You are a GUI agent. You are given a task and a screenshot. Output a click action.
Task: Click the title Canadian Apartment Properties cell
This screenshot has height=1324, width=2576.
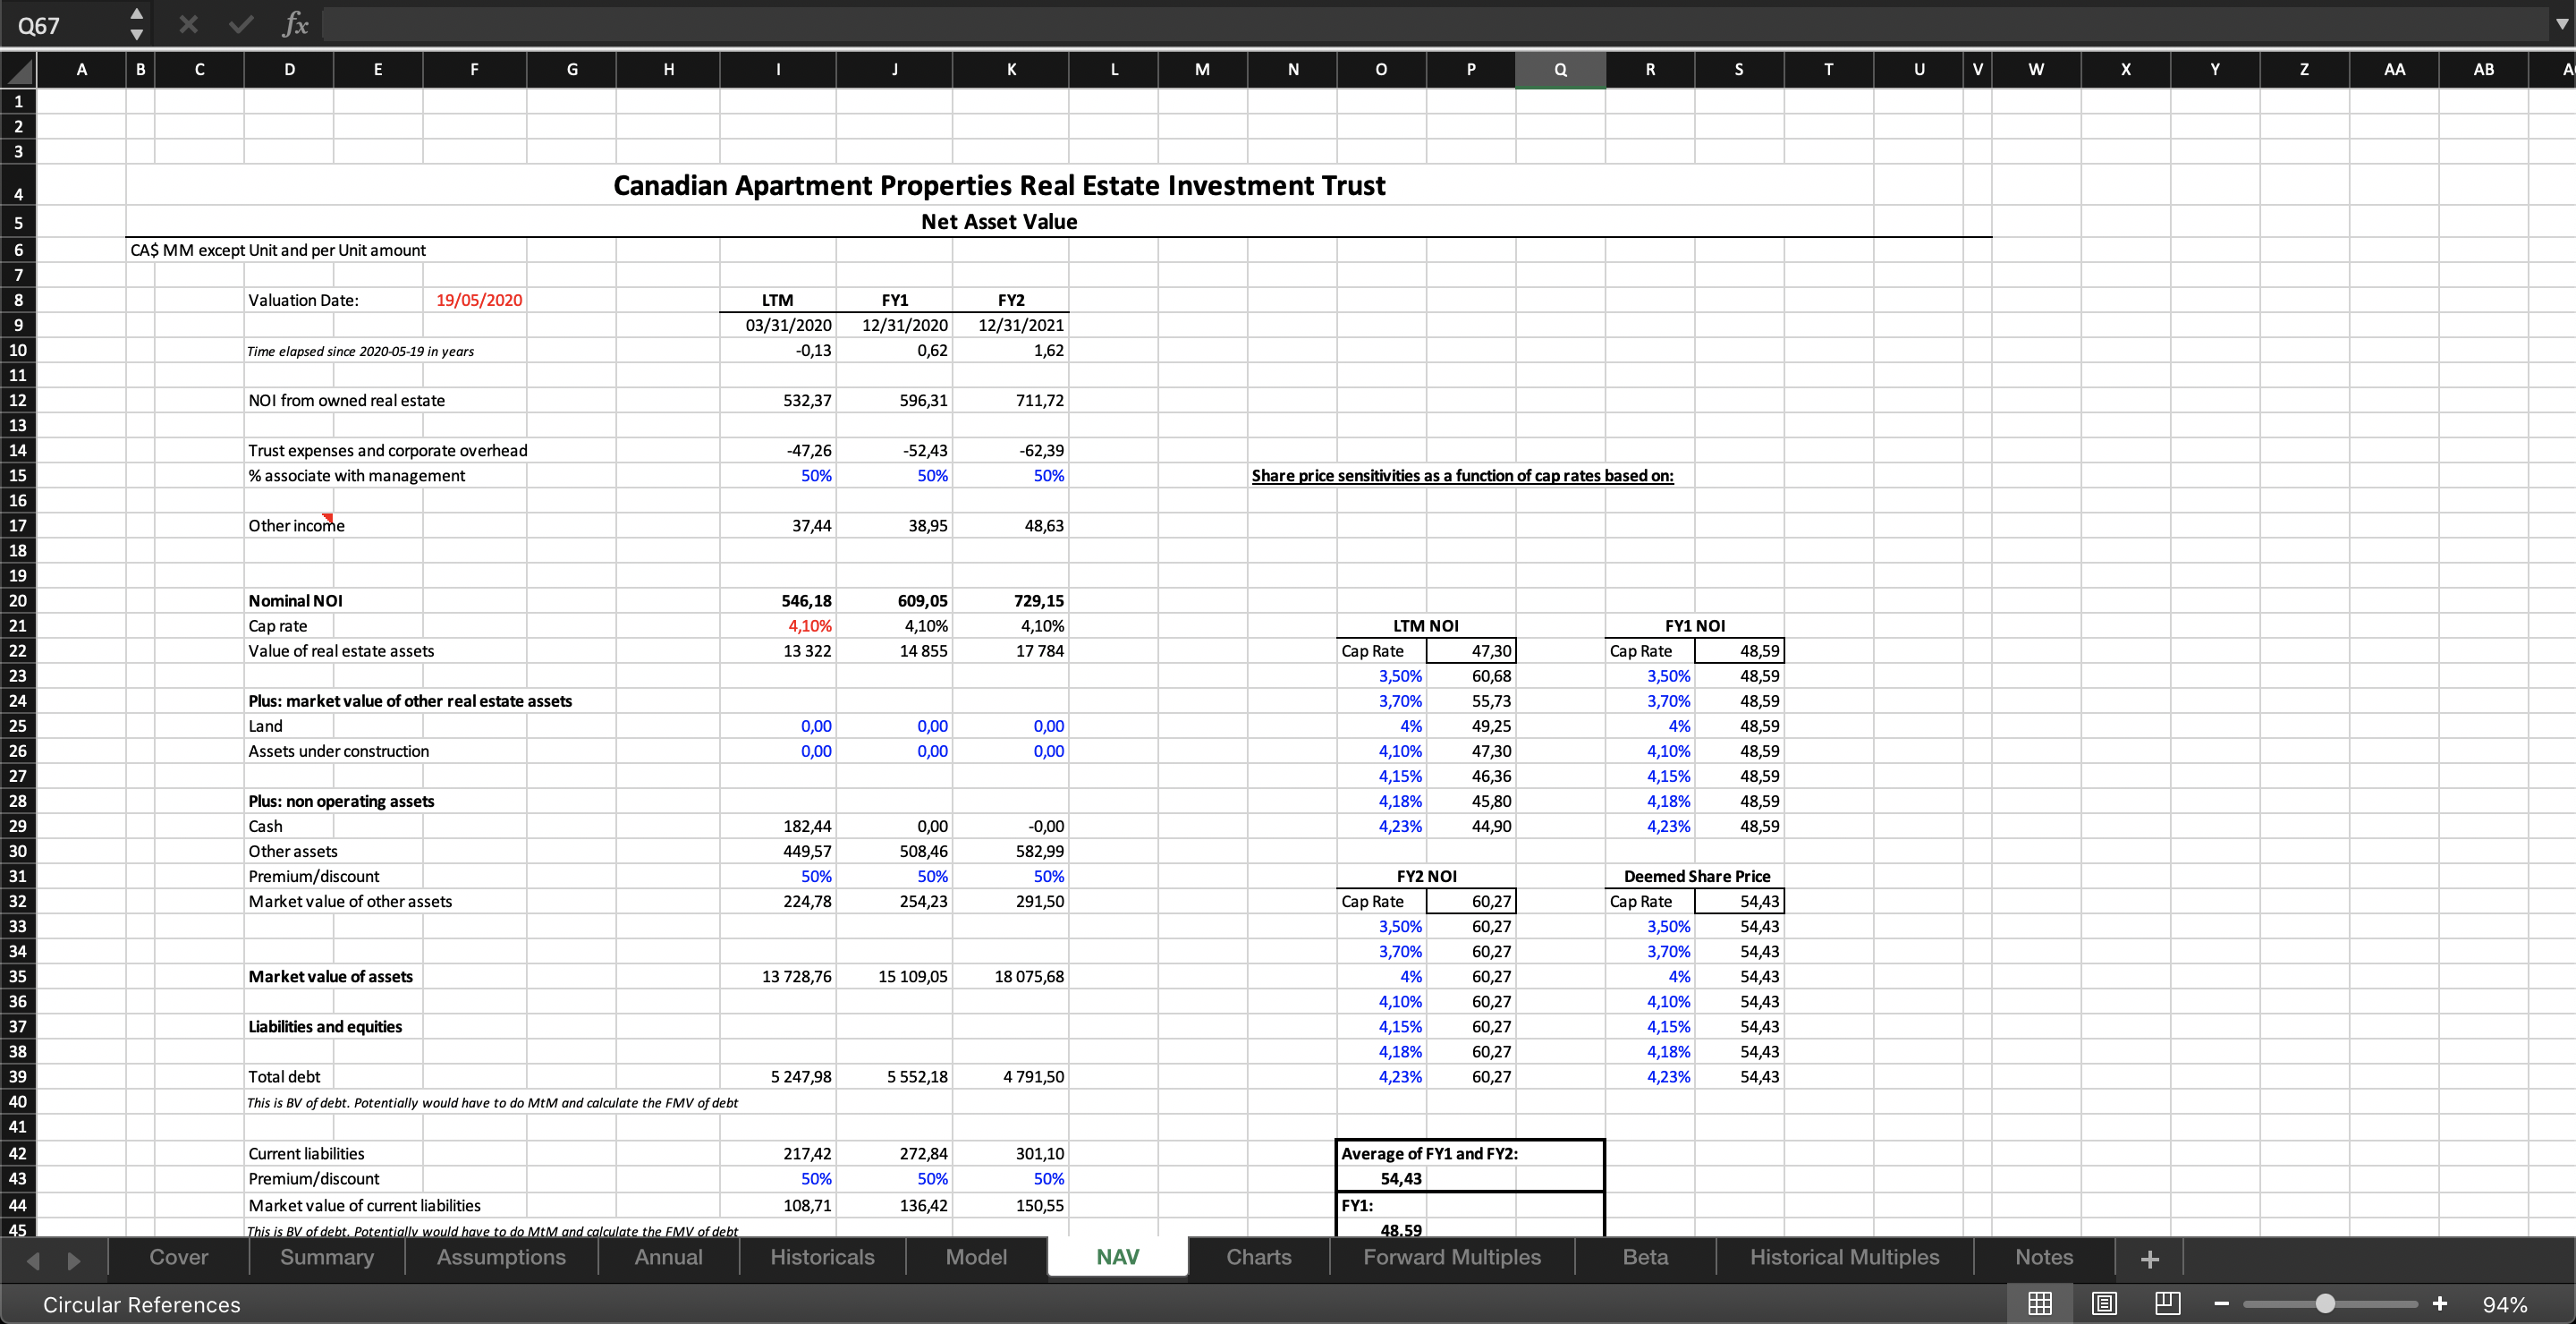point(999,186)
